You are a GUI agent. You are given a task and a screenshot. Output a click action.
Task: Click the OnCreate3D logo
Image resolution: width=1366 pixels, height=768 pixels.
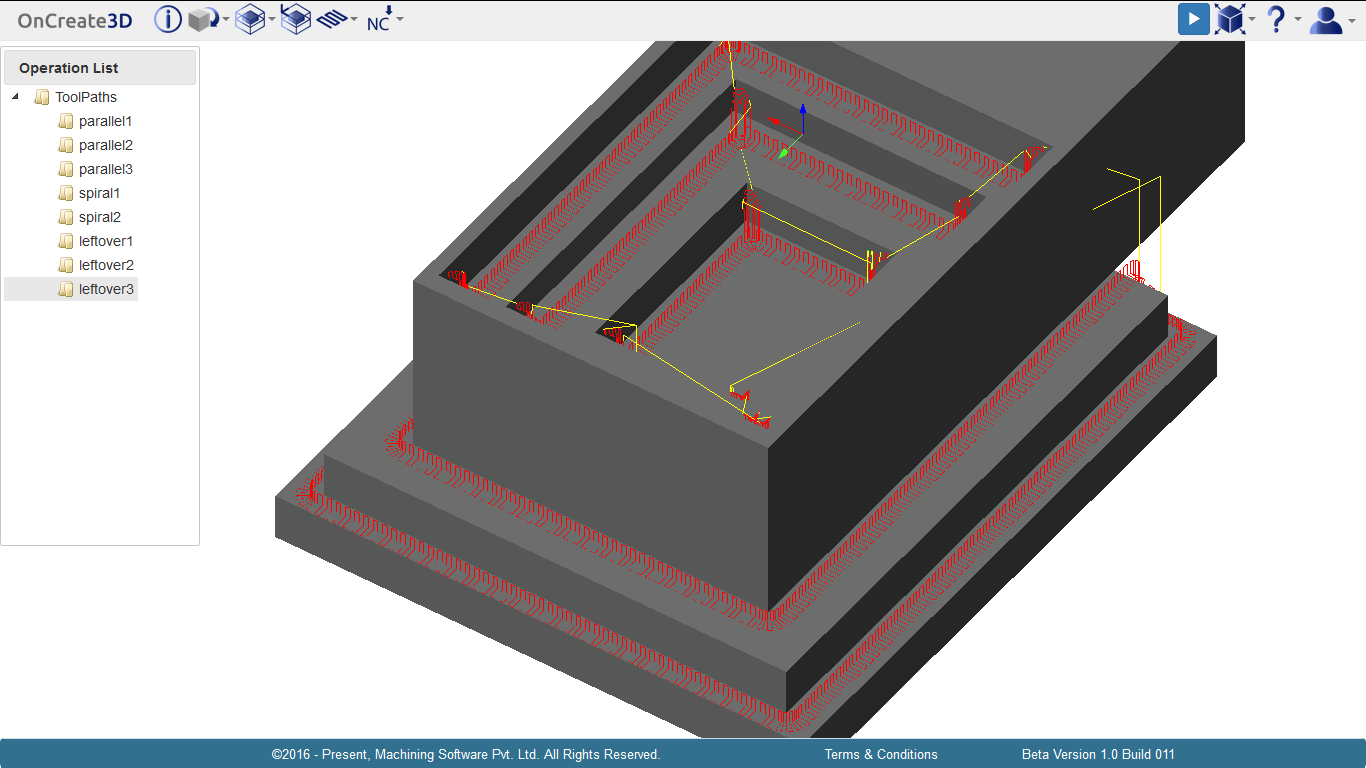point(75,20)
